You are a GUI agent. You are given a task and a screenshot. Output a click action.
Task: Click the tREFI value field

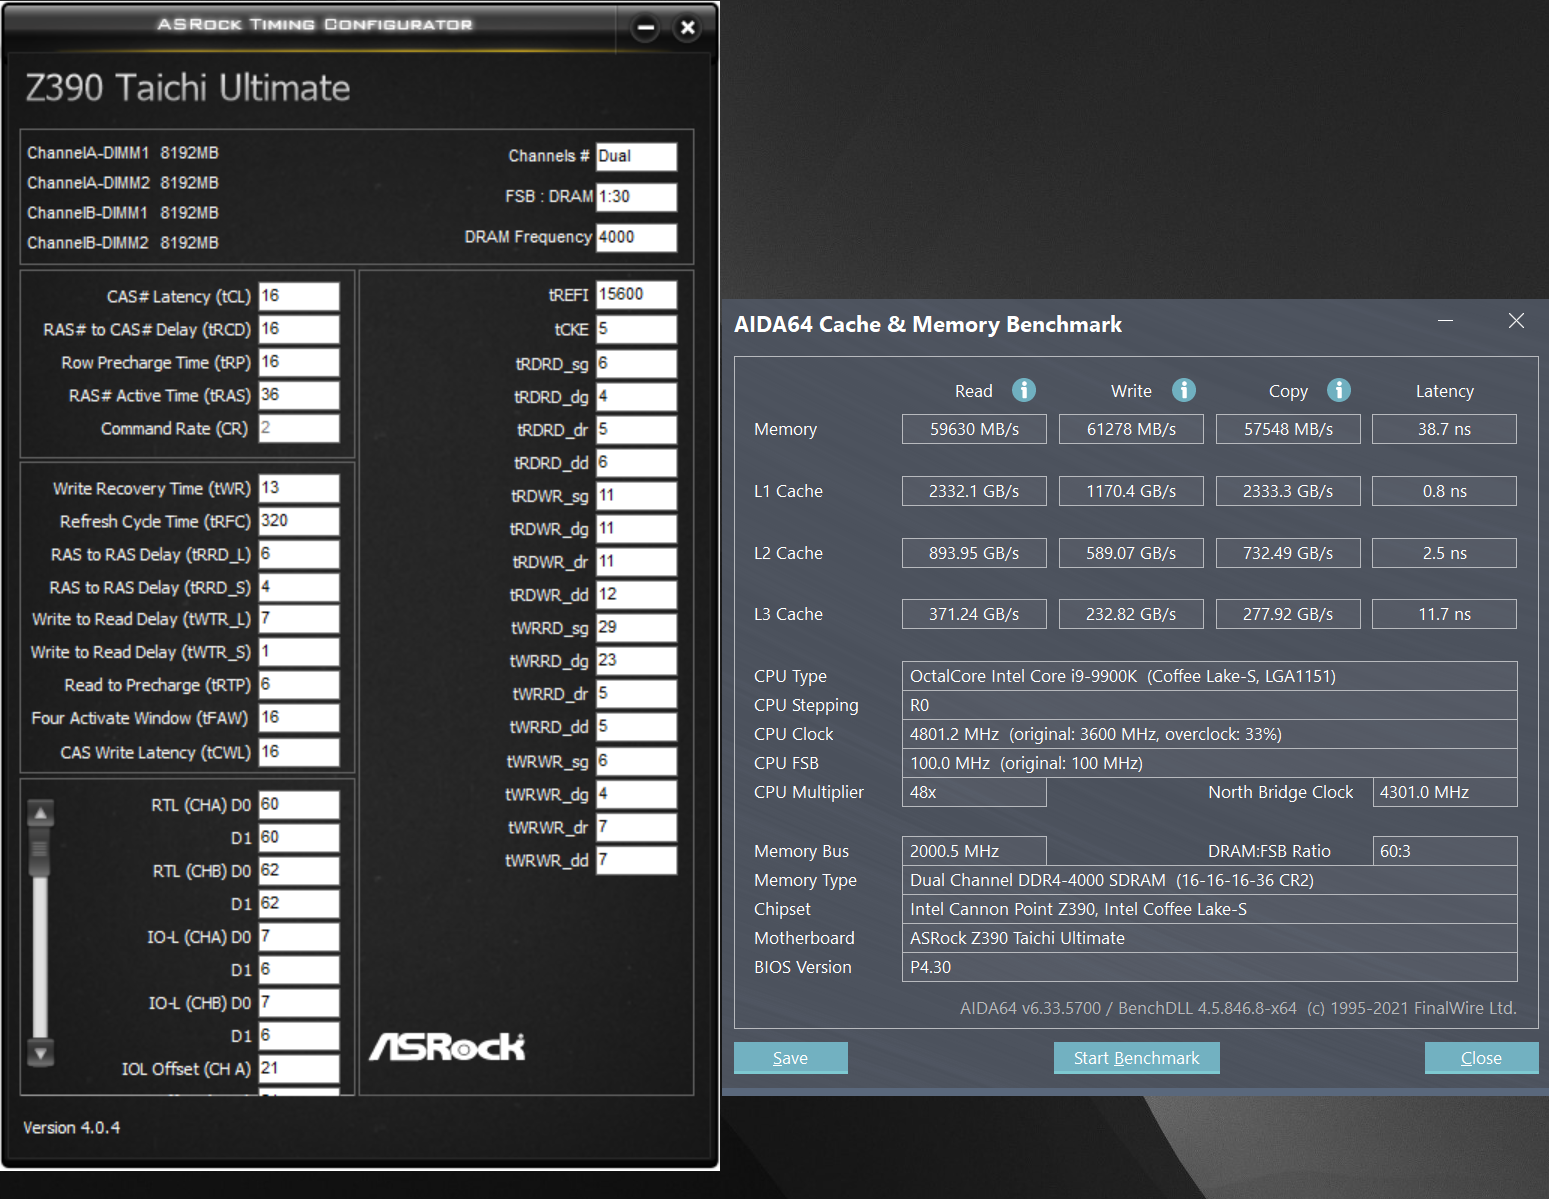[637, 295]
